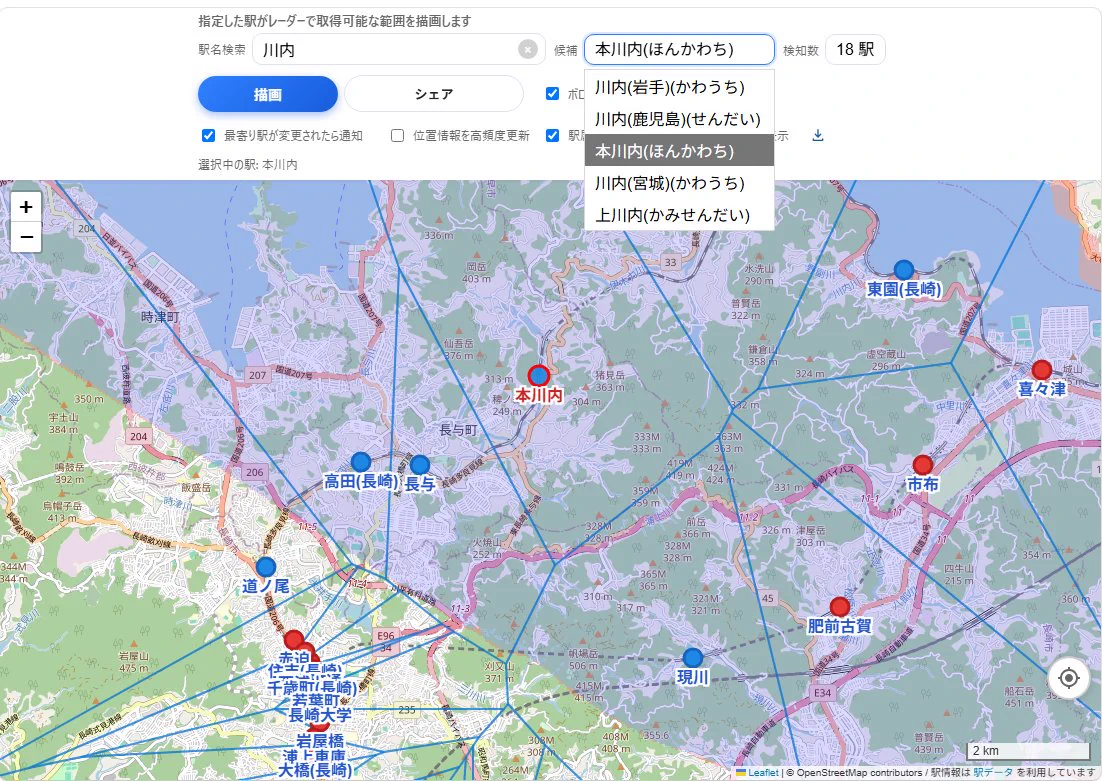The height and width of the screenshot is (781, 1102).
Task: Toggle 最寄り駅が変更されたら通知 checkbox
Action: [x=208, y=136]
